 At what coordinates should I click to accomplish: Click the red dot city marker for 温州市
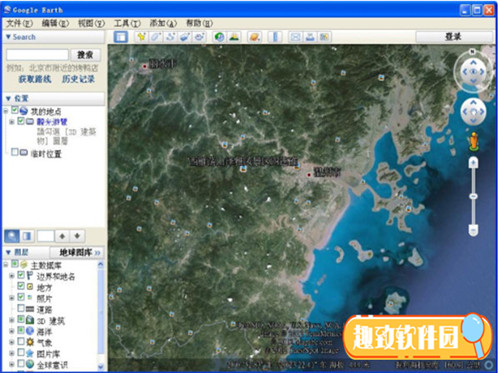(x=309, y=174)
